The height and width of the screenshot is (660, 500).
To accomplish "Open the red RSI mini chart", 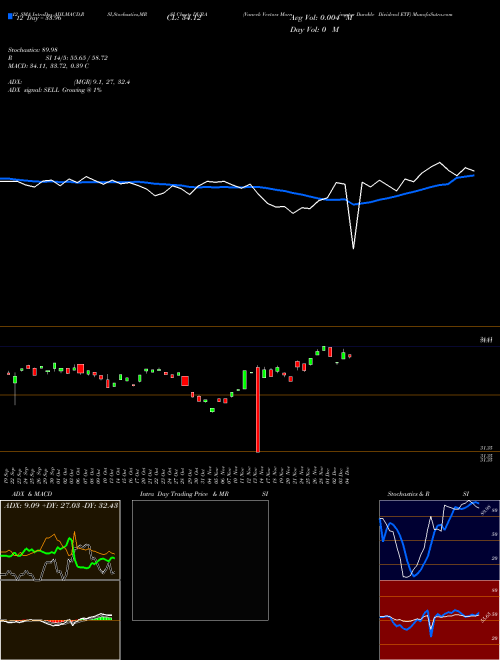I will point(439,620).
